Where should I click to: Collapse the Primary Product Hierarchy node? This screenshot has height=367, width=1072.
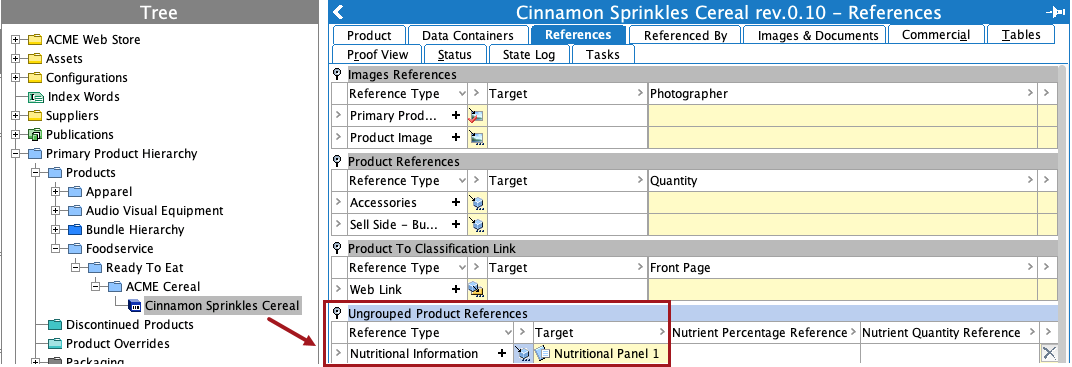tap(16, 154)
